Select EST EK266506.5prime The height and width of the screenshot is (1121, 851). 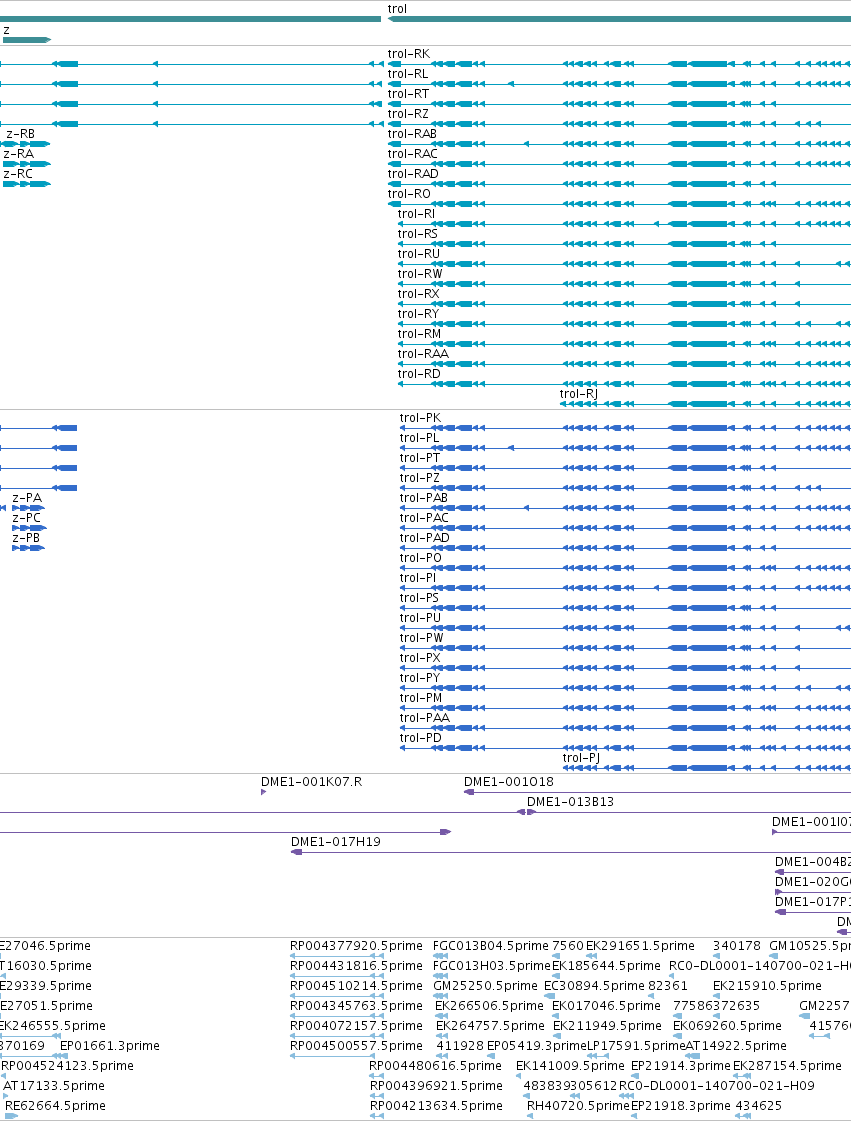click(489, 1006)
